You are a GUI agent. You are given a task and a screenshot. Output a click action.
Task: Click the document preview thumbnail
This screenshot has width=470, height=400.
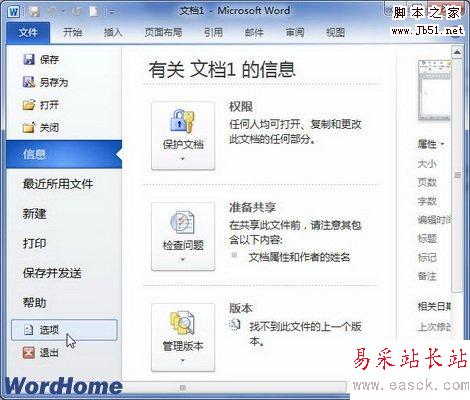[x=434, y=90]
